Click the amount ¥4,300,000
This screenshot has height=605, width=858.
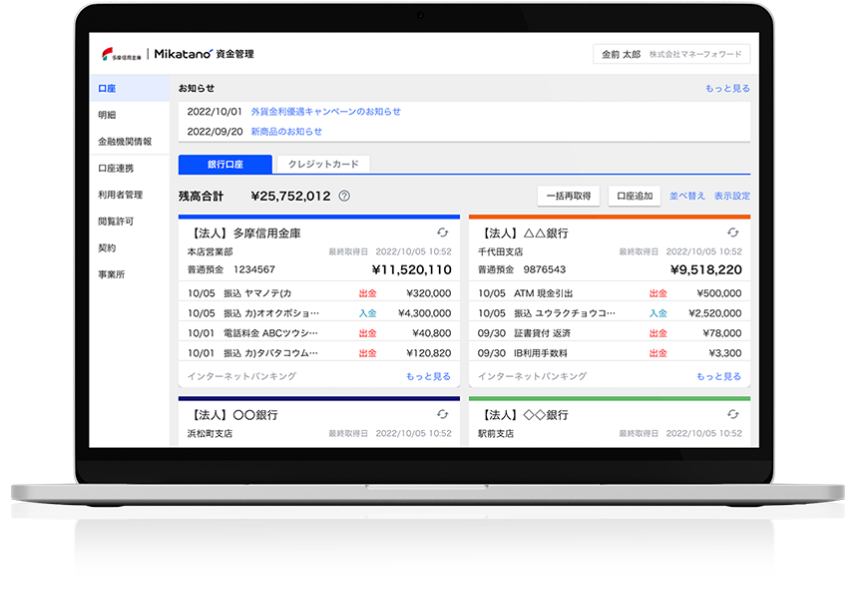click(x=425, y=313)
